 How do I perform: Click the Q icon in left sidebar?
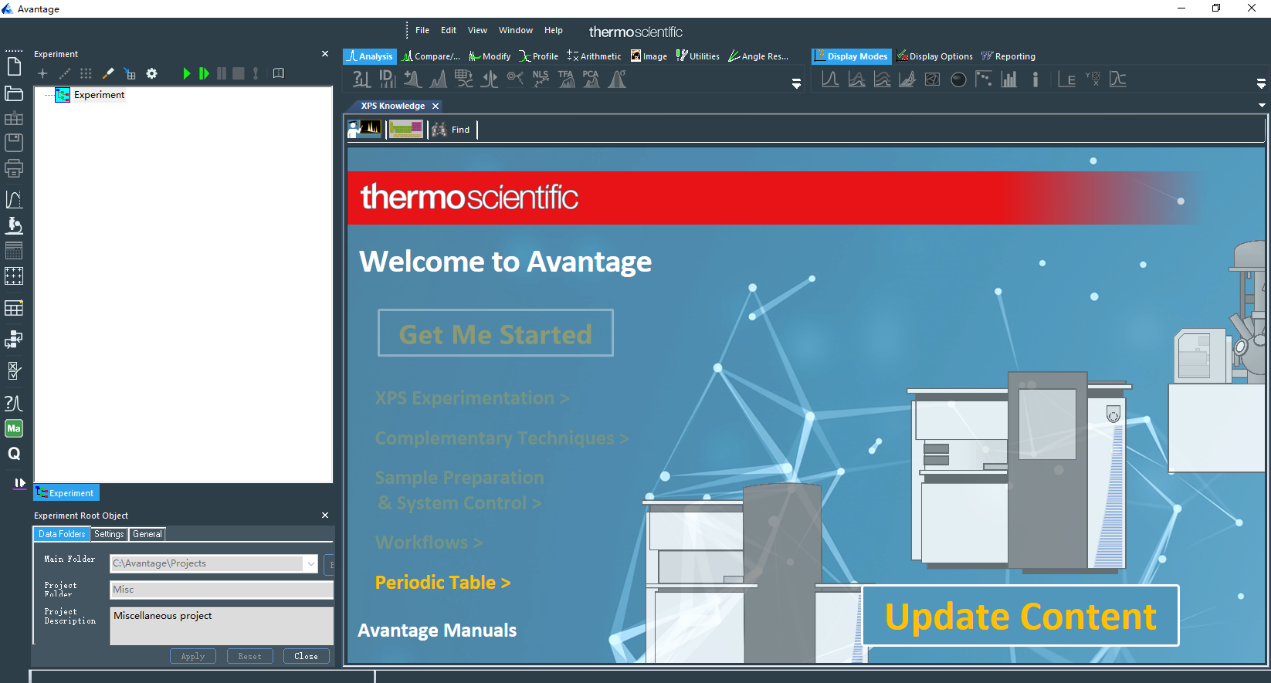(x=14, y=454)
